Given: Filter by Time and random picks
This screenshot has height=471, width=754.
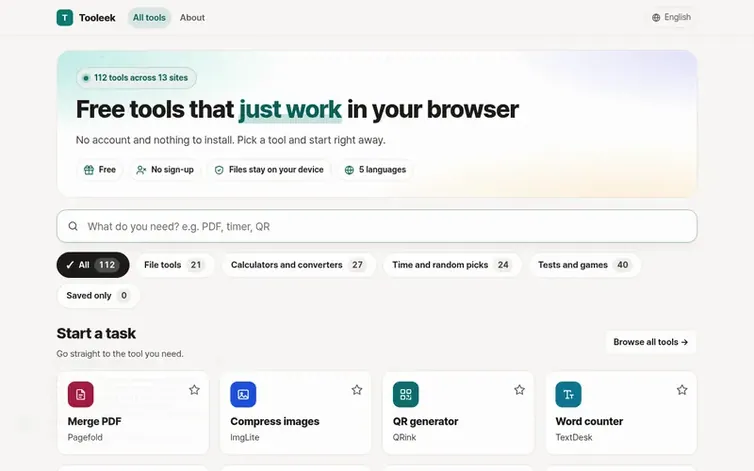Looking at the screenshot, I should click(452, 265).
